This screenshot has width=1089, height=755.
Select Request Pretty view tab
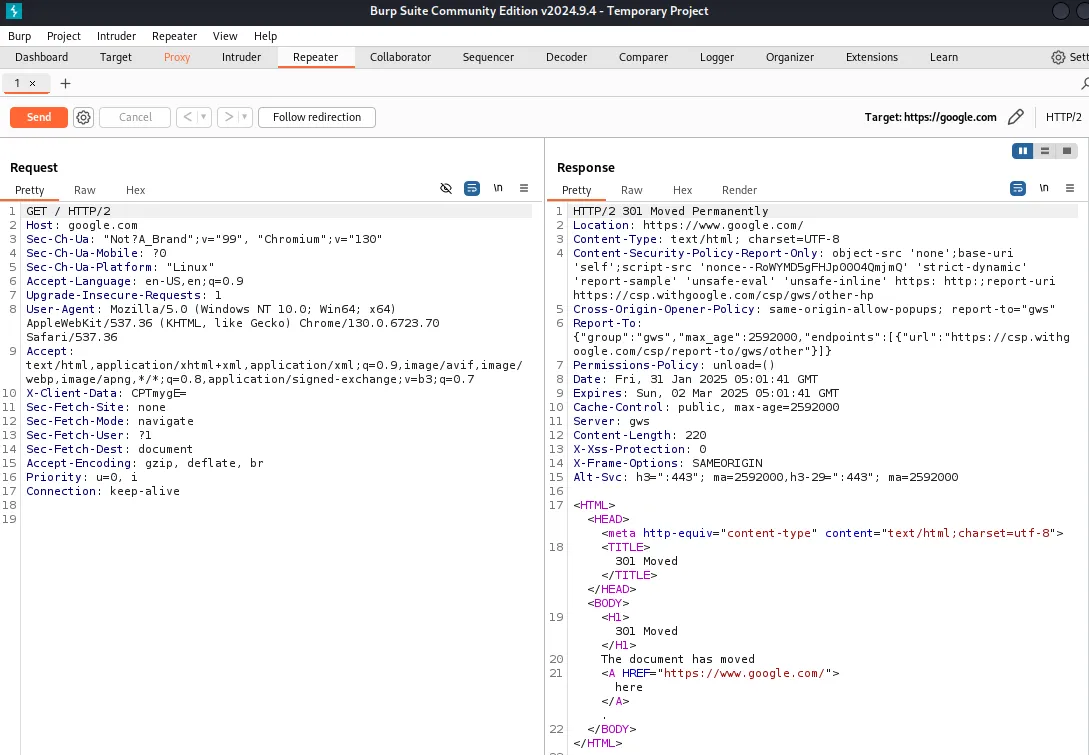point(30,190)
